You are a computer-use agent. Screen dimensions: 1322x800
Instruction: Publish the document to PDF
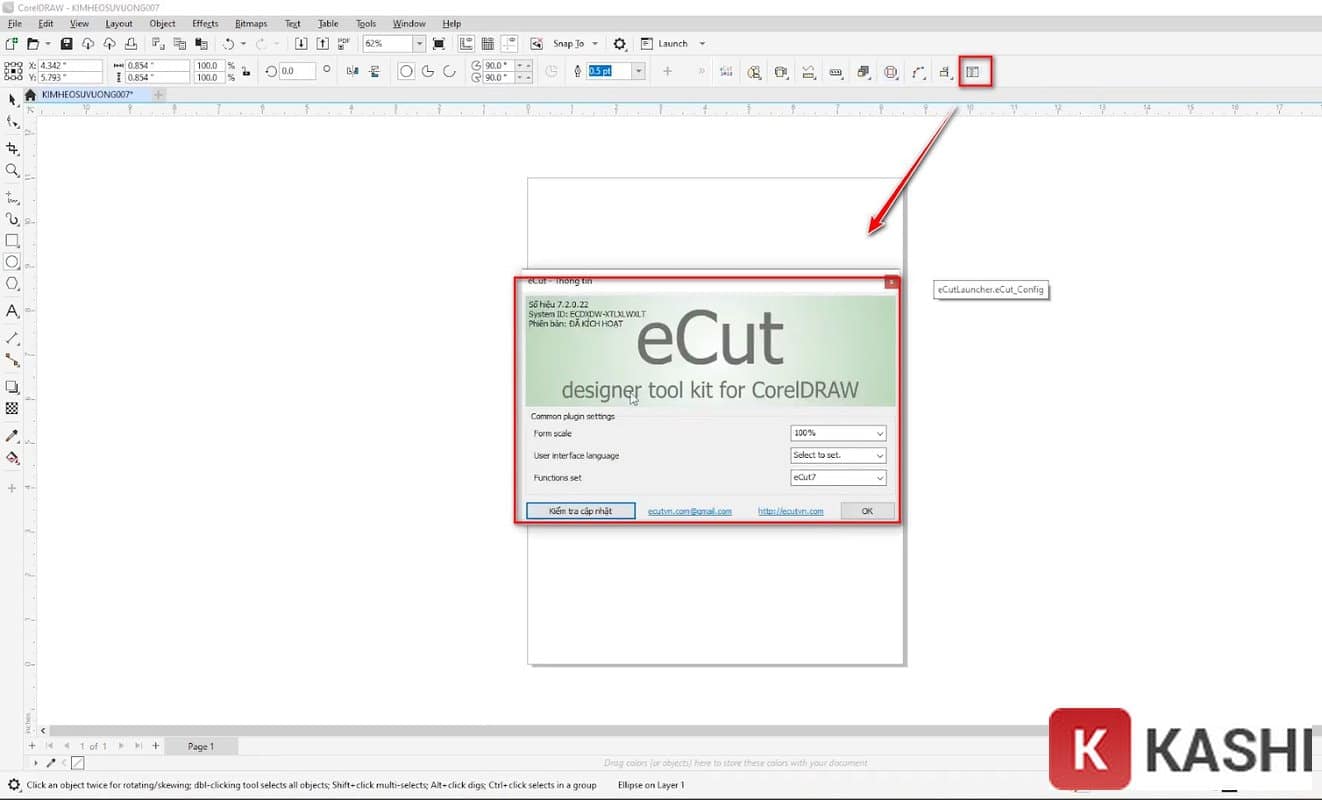(x=344, y=44)
